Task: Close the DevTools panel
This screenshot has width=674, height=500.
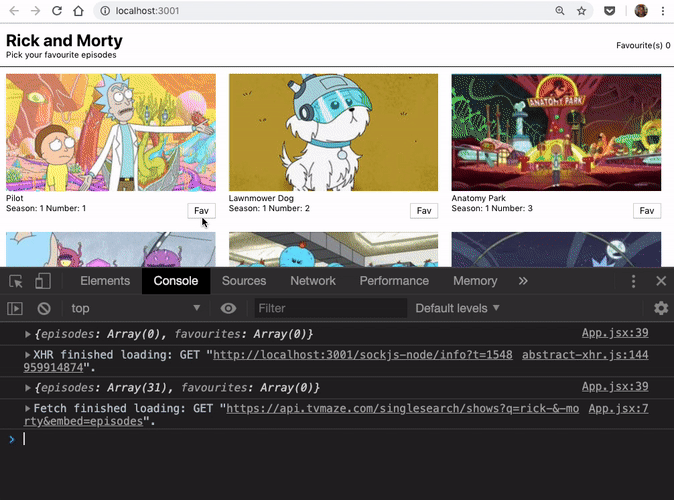Action: (x=661, y=281)
